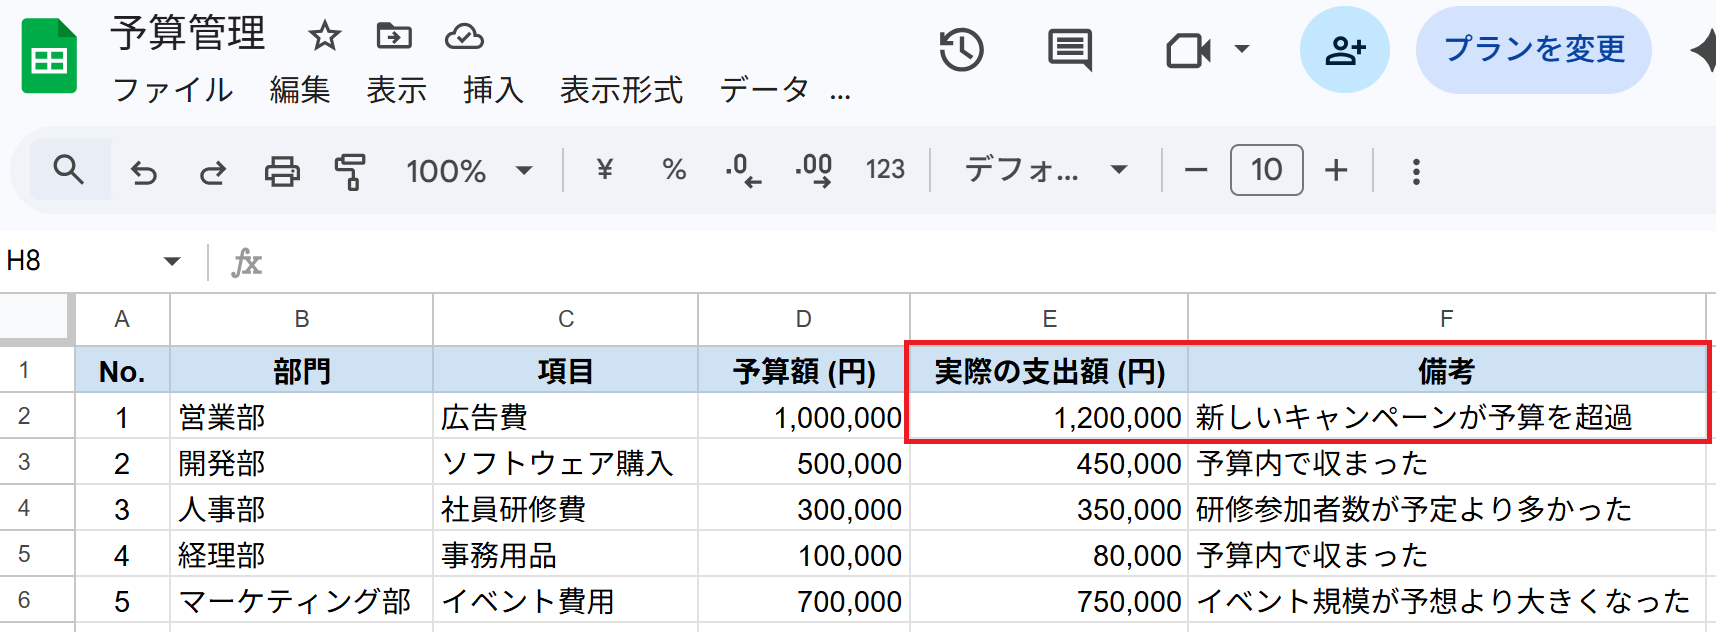Open the 100% zoom dropdown
The width and height of the screenshot is (1716, 632).
click(x=469, y=171)
